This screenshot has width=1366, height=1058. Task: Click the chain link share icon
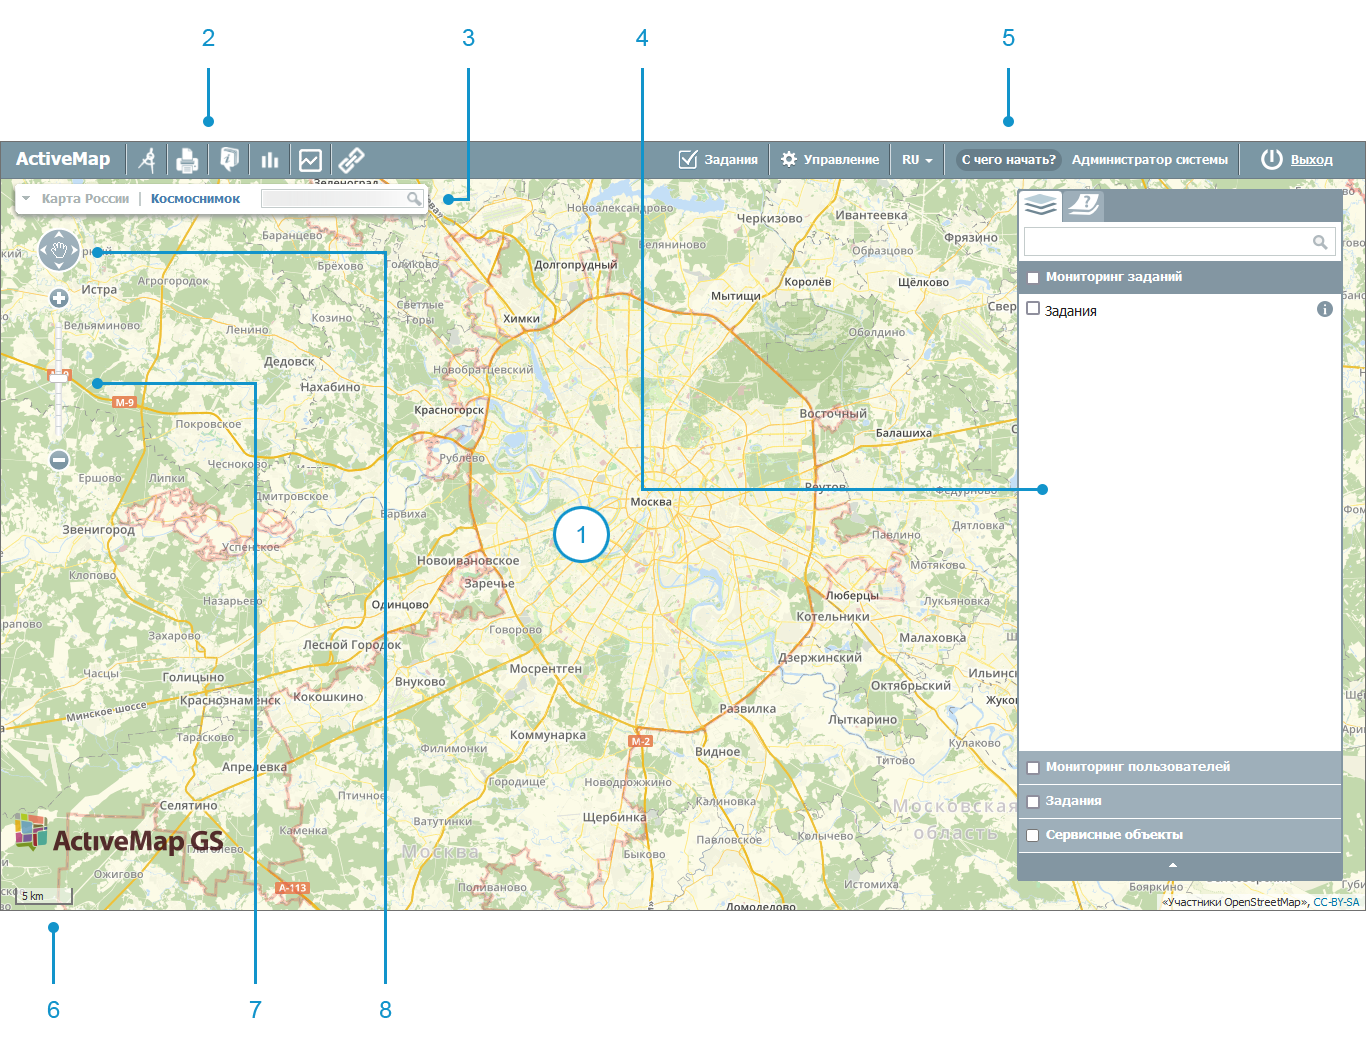(351, 160)
